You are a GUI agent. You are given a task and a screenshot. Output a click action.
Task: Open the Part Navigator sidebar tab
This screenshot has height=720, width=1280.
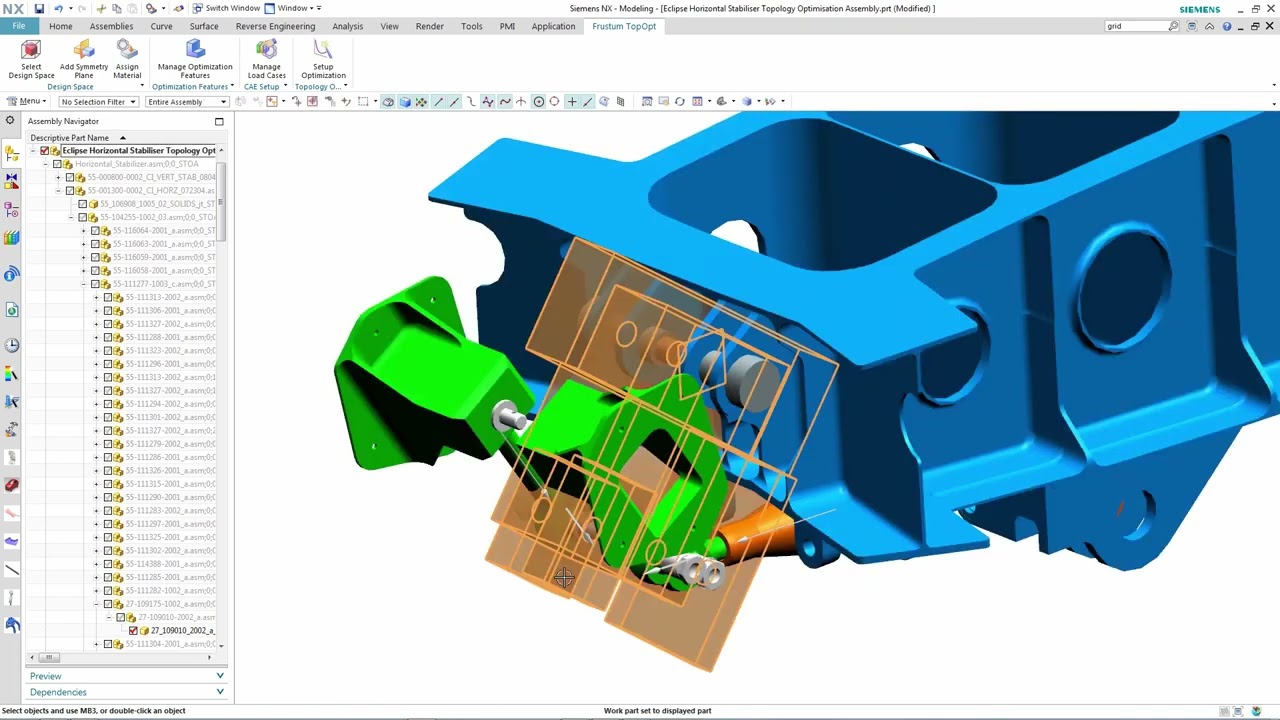(12, 210)
